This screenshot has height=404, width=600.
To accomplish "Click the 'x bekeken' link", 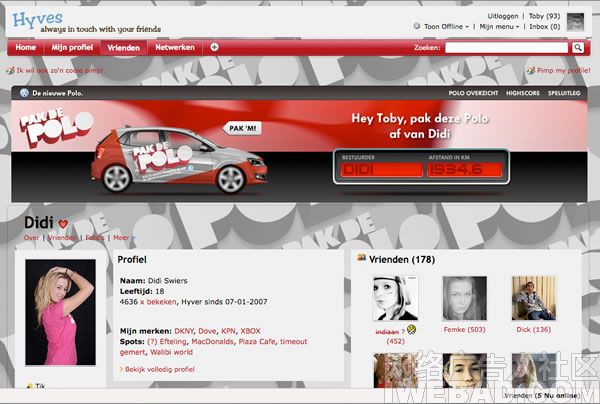I will pyautogui.click(x=158, y=301).
